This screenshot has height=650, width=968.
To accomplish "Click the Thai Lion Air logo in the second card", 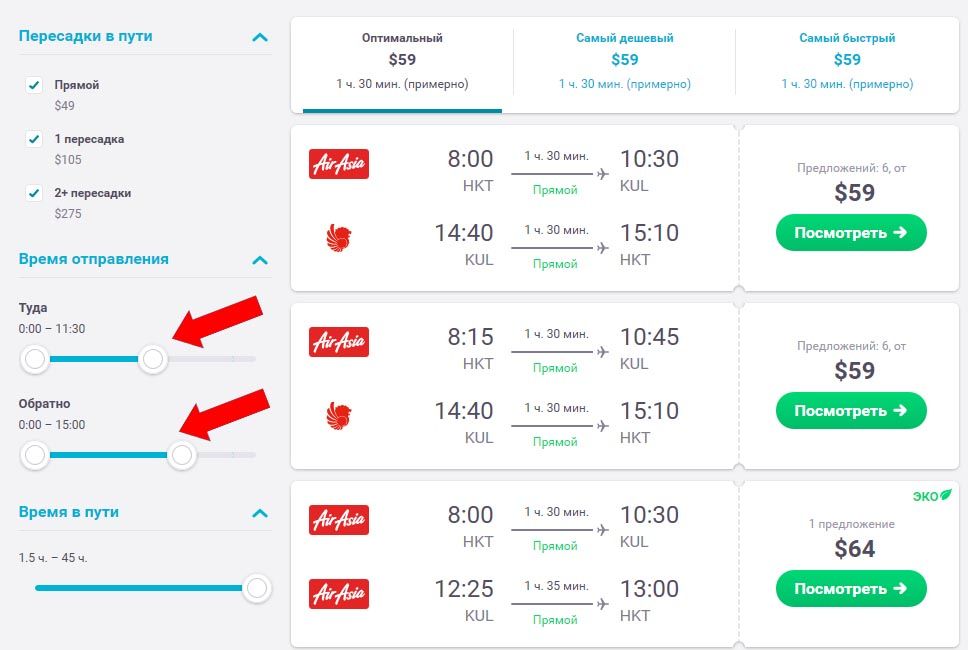I will 339,415.
